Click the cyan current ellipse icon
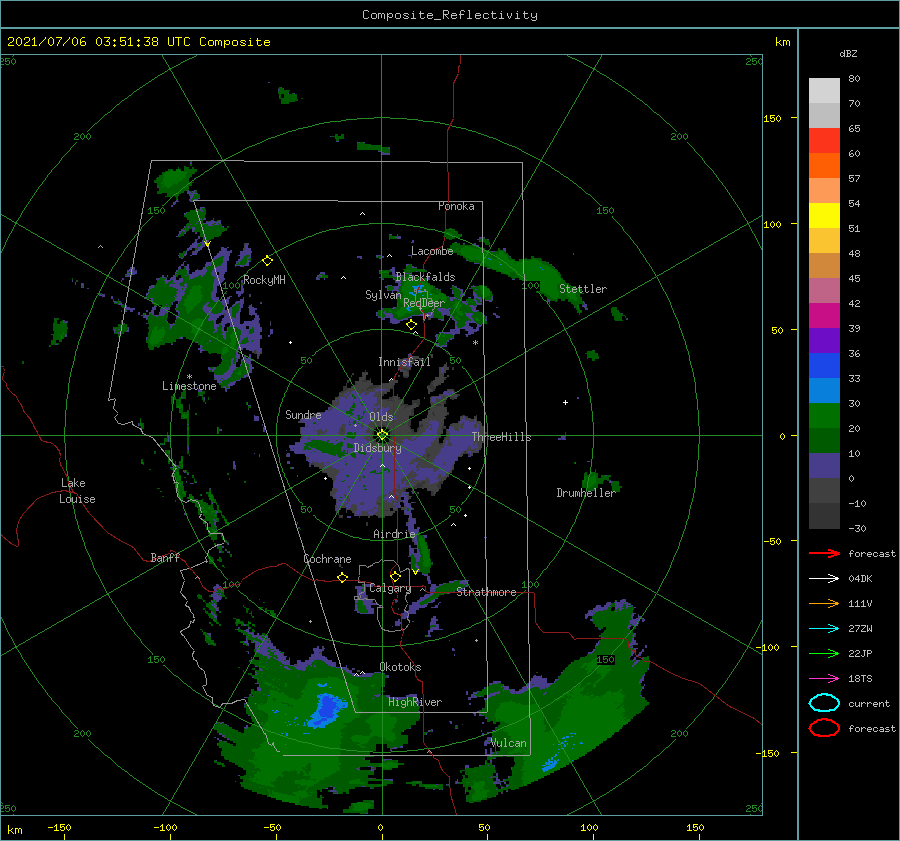This screenshot has width=900, height=841. pos(824,703)
